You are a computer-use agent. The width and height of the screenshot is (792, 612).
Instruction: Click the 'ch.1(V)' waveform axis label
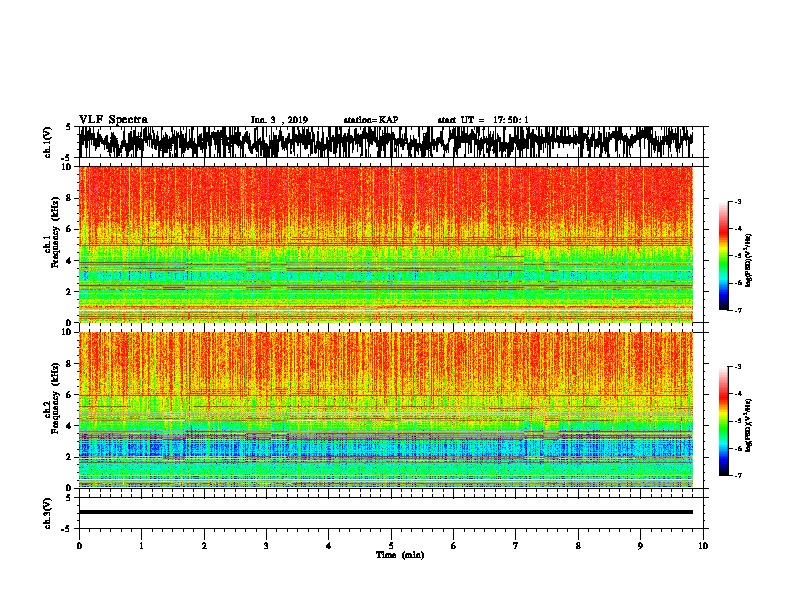coord(48,142)
